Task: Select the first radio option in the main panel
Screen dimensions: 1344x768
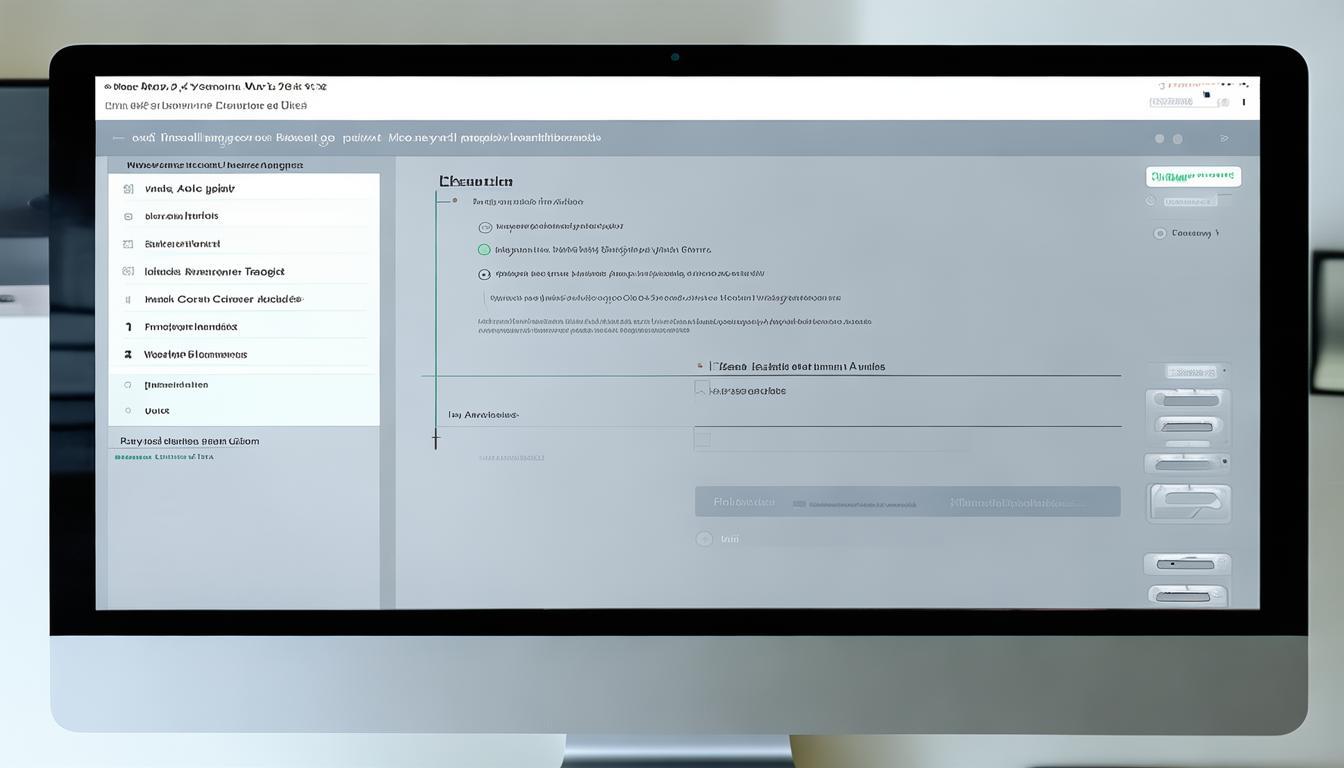Action: pyautogui.click(x=485, y=227)
